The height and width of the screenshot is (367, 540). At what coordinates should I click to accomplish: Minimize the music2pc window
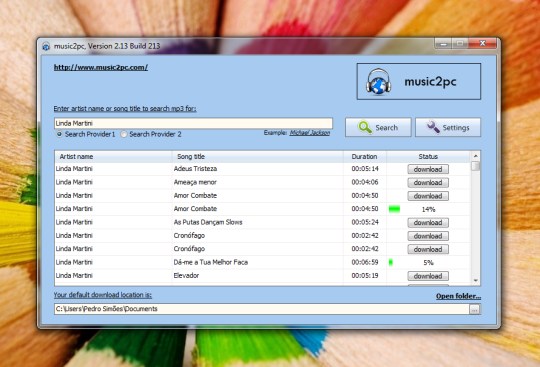click(444, 44)
